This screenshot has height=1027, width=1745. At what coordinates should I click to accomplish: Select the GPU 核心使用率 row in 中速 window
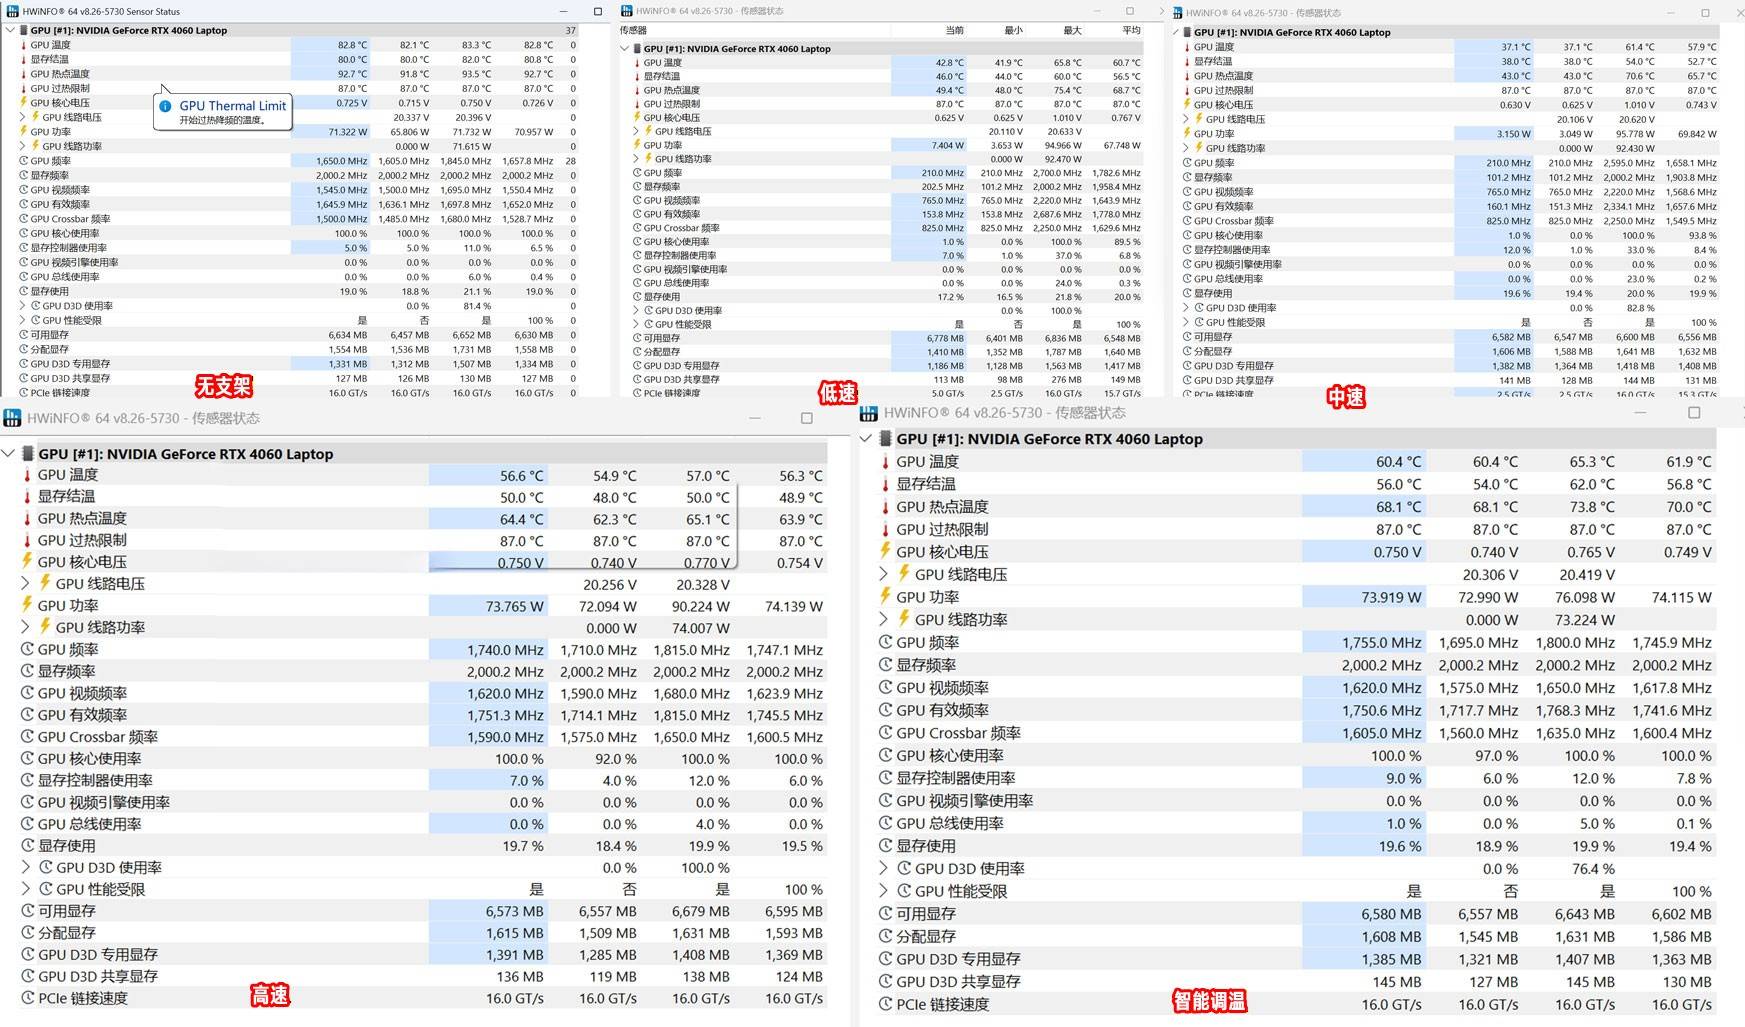1228,236
